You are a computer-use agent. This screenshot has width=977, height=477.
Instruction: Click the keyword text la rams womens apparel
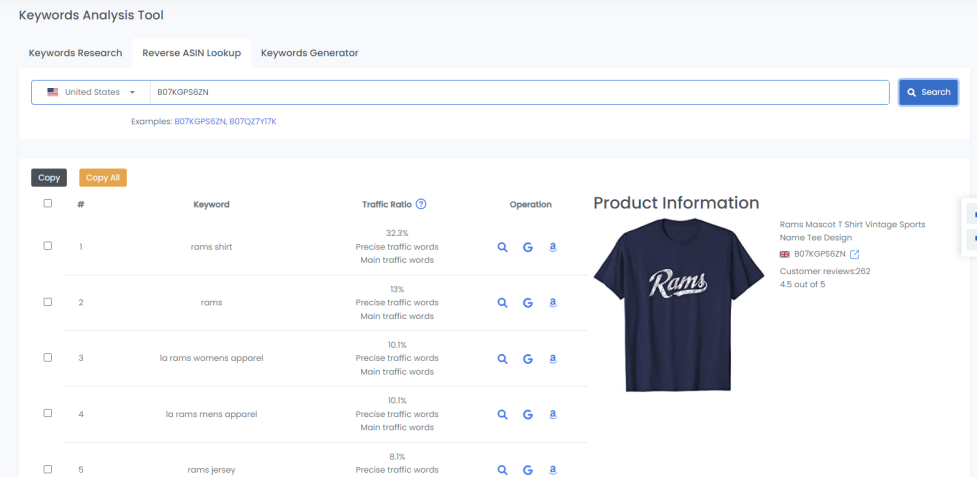[x=211, y=358]
